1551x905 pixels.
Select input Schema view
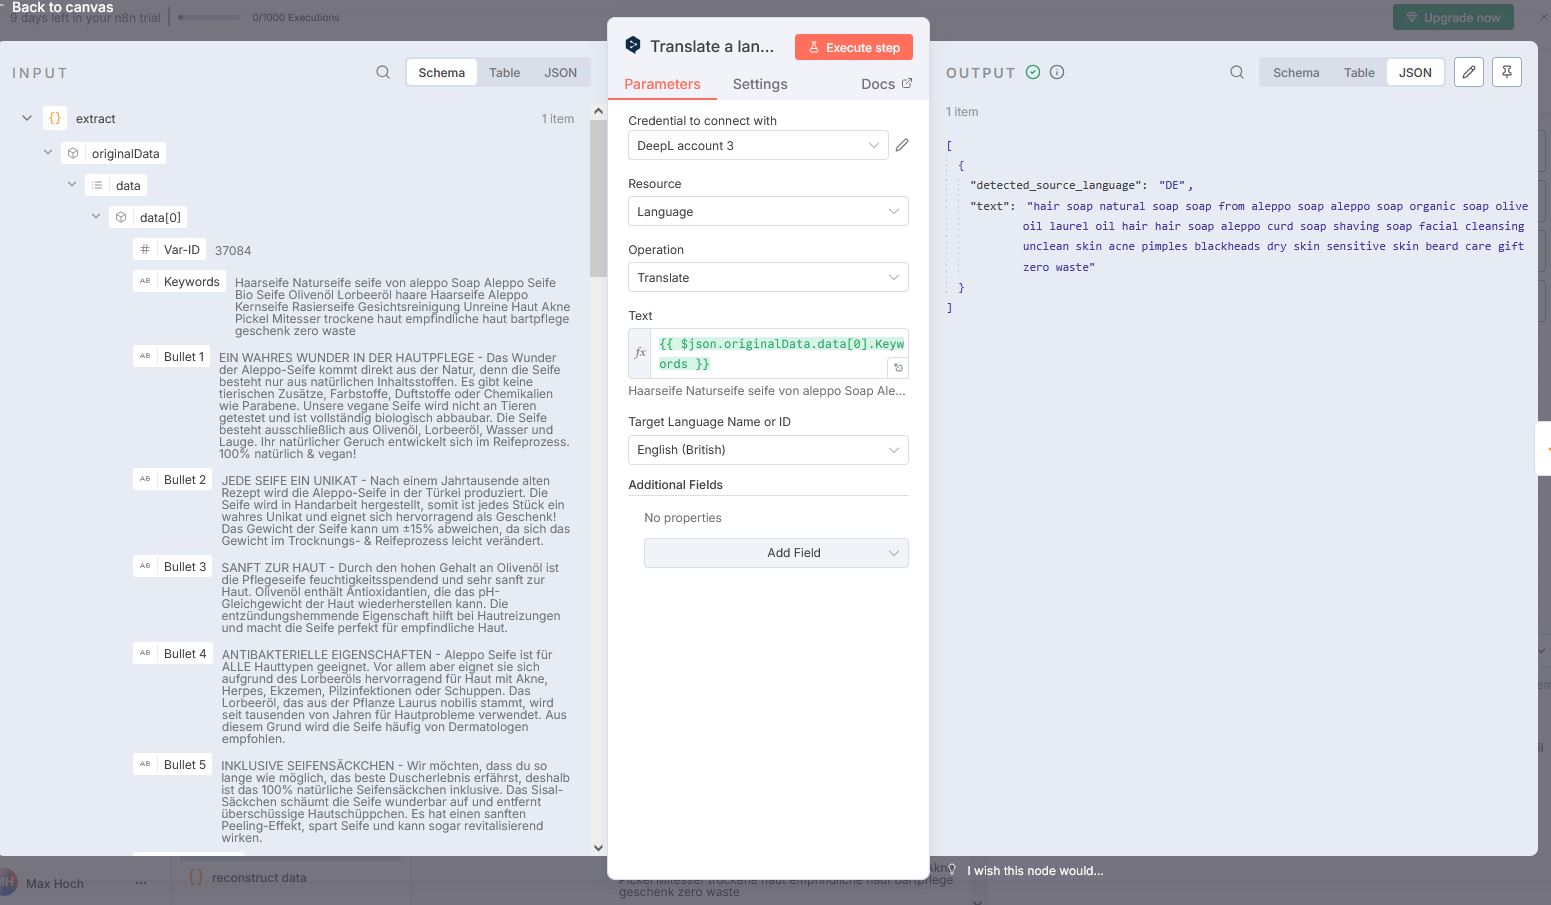point(441,72)
